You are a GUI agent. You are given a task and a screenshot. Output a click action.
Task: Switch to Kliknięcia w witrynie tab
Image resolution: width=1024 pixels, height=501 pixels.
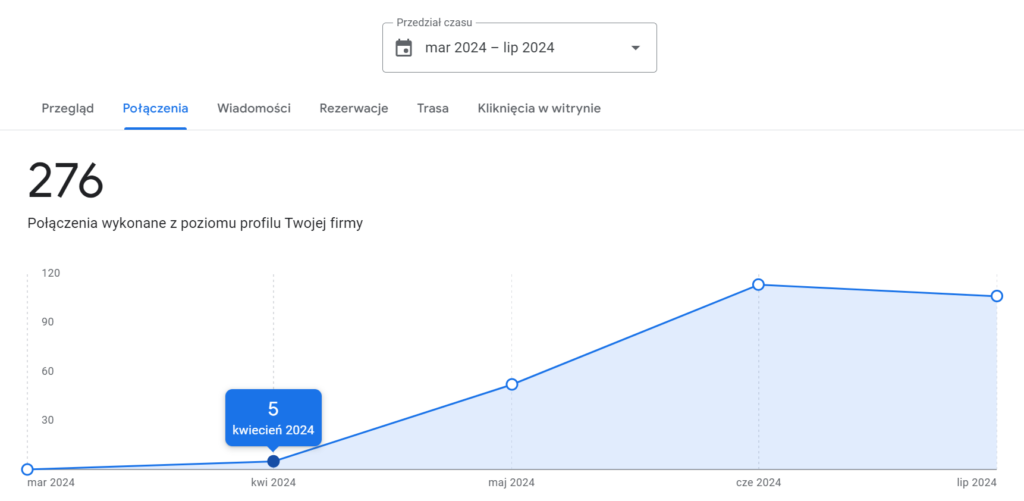[x=539, y=108]
